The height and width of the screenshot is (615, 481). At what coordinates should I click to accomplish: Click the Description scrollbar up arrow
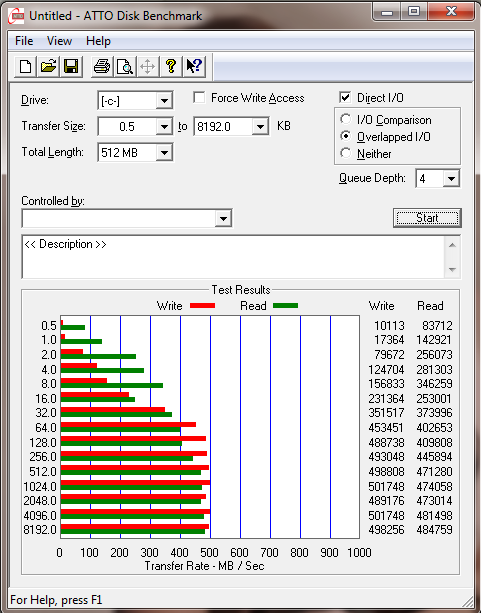click(452, 245)
